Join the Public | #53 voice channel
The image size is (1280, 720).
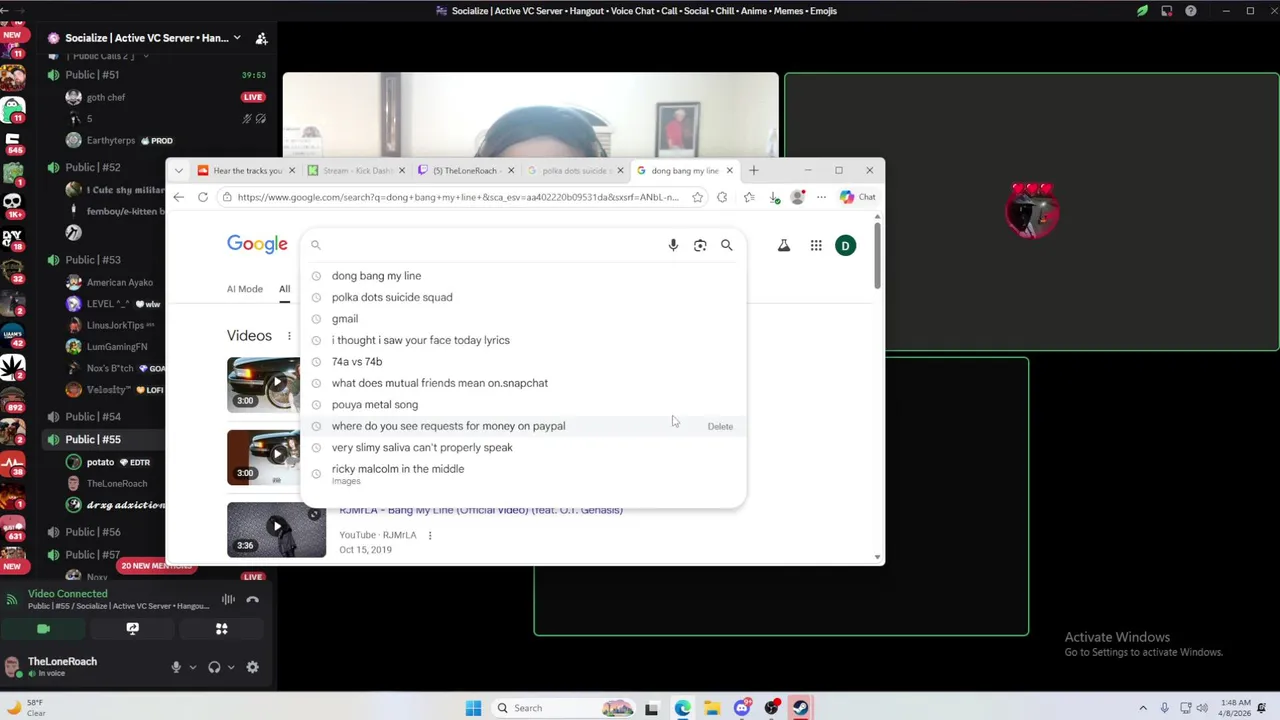[x=92, y=260]
